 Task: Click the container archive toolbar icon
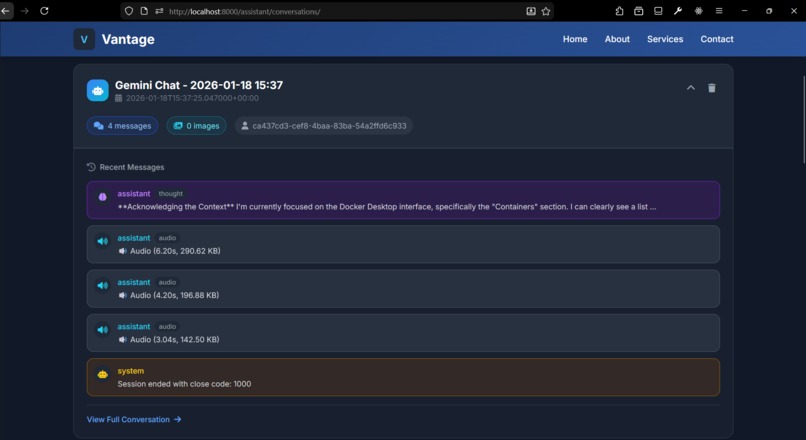(x=638, y=11)
